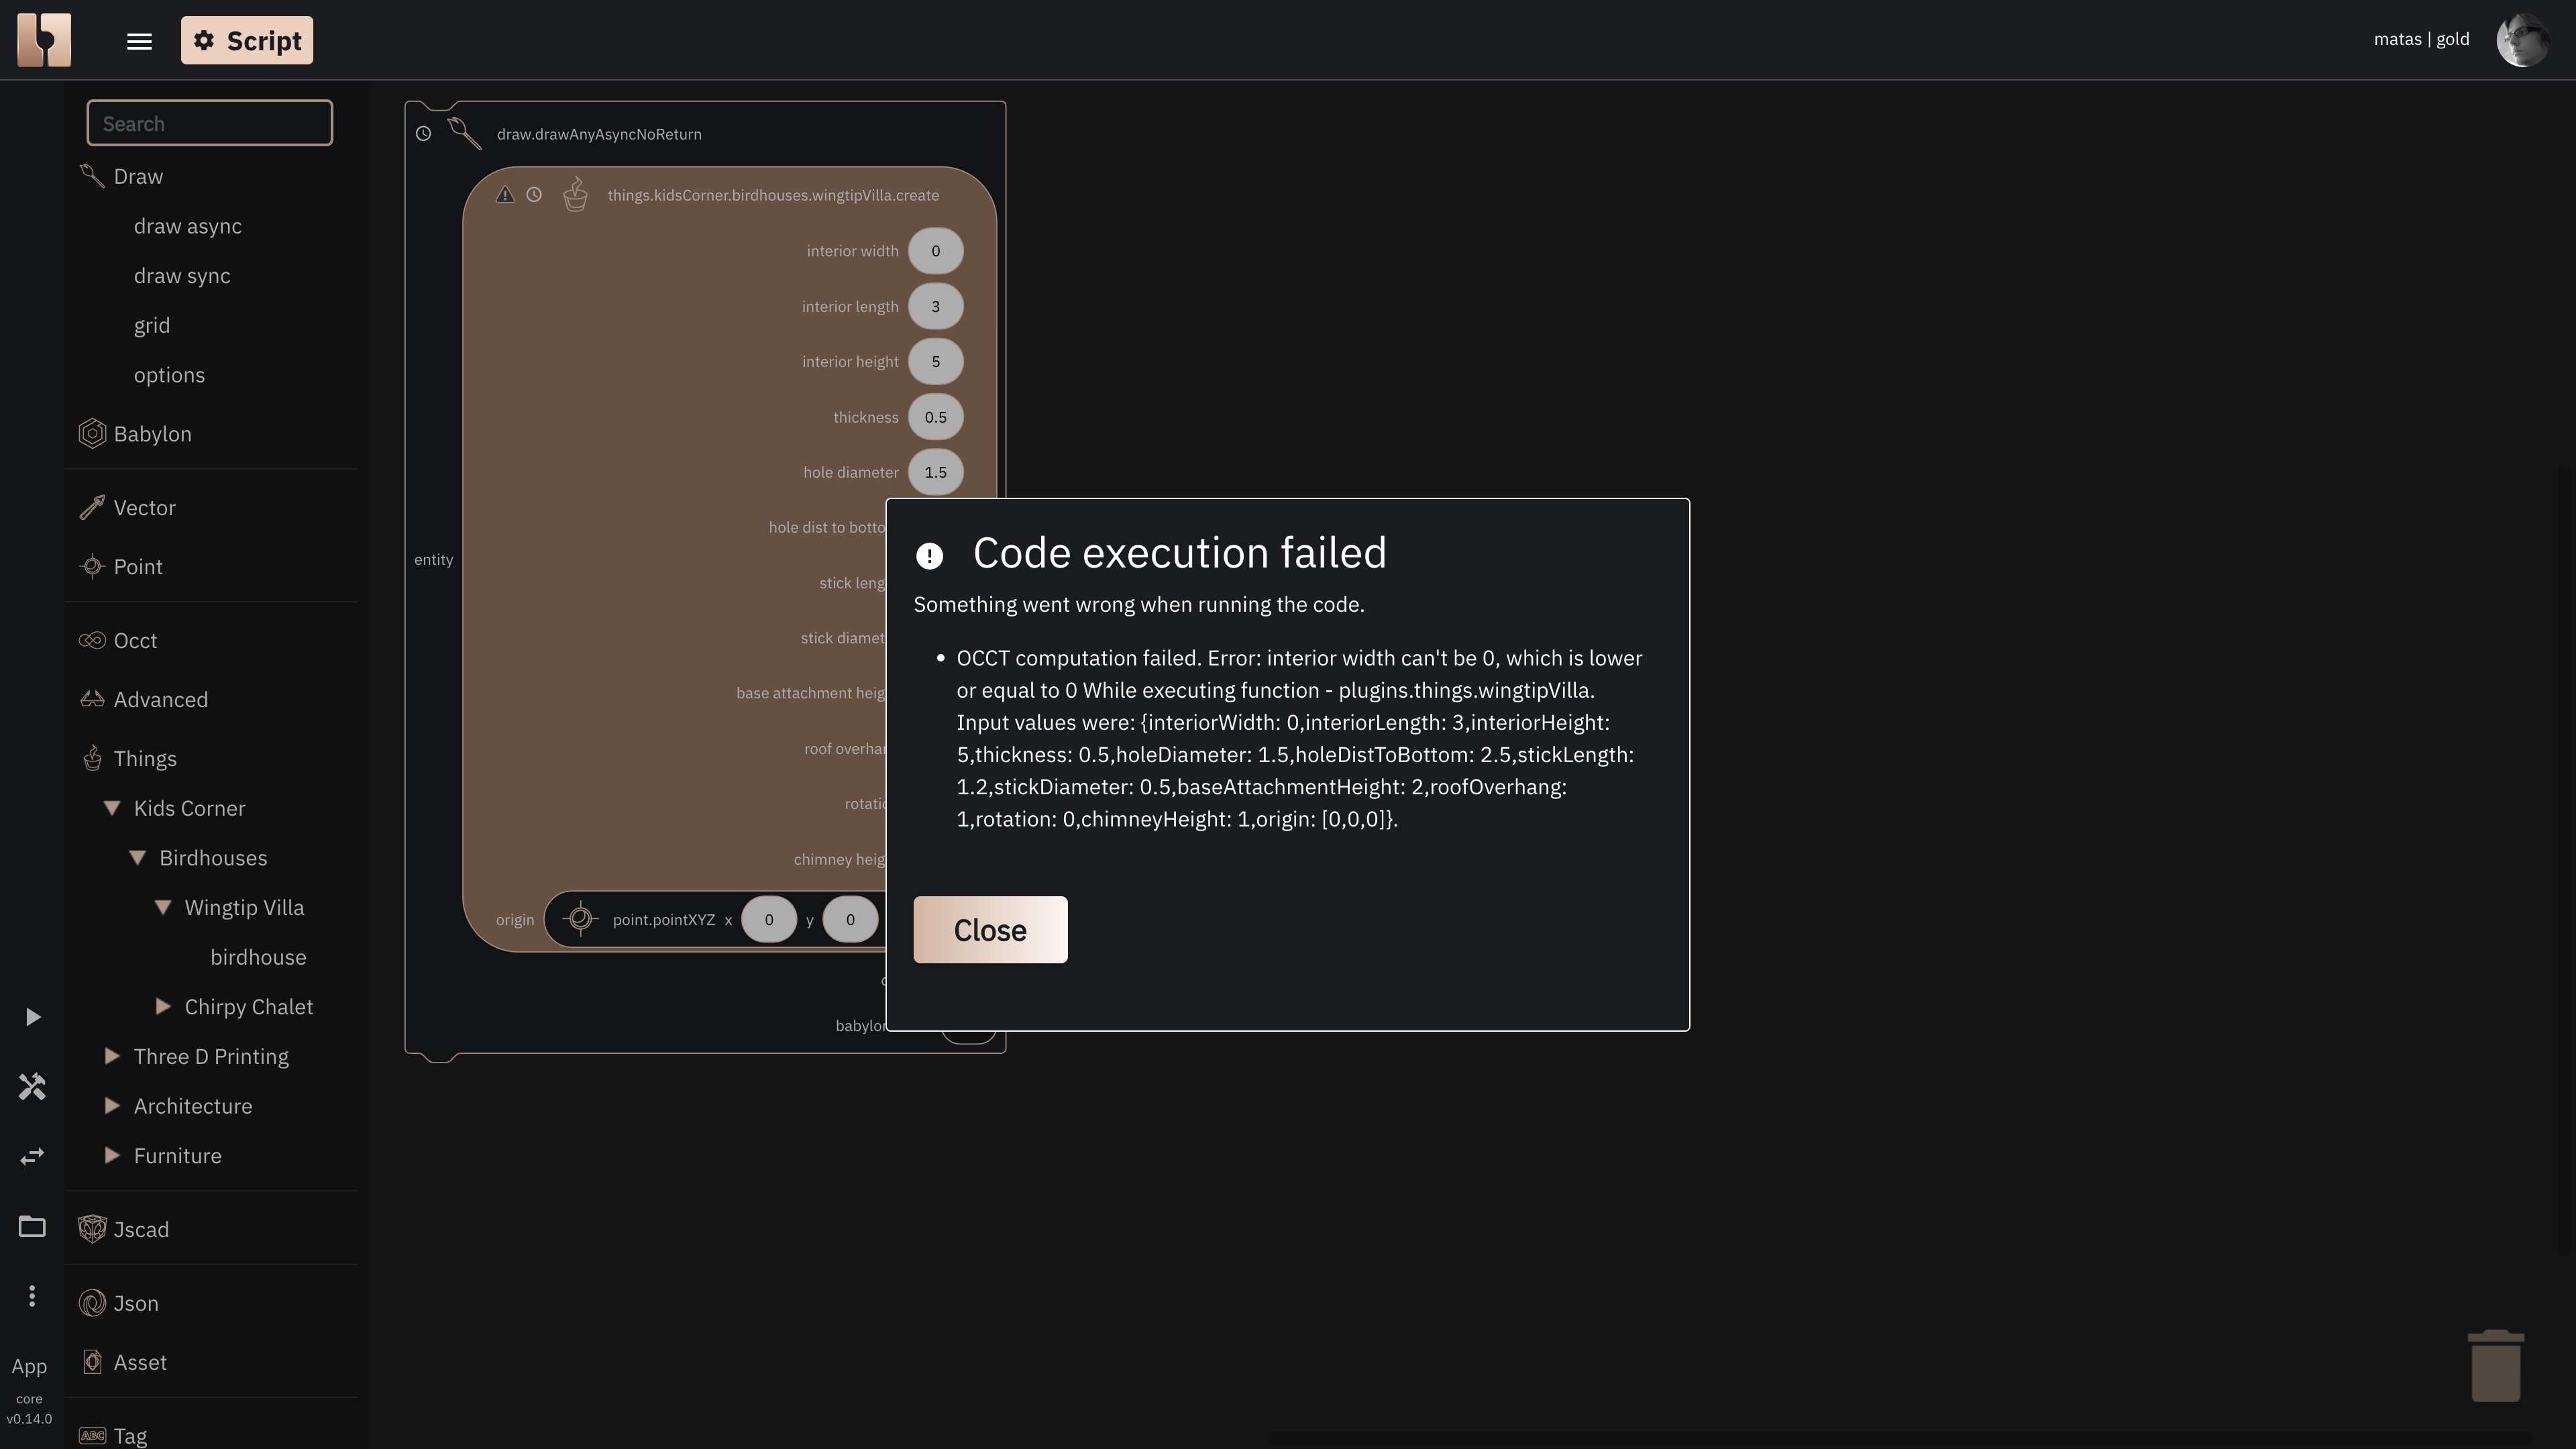2576x1449 pixels.
Task: Click the matas | gold username
Action: (x=2421, y=39)
